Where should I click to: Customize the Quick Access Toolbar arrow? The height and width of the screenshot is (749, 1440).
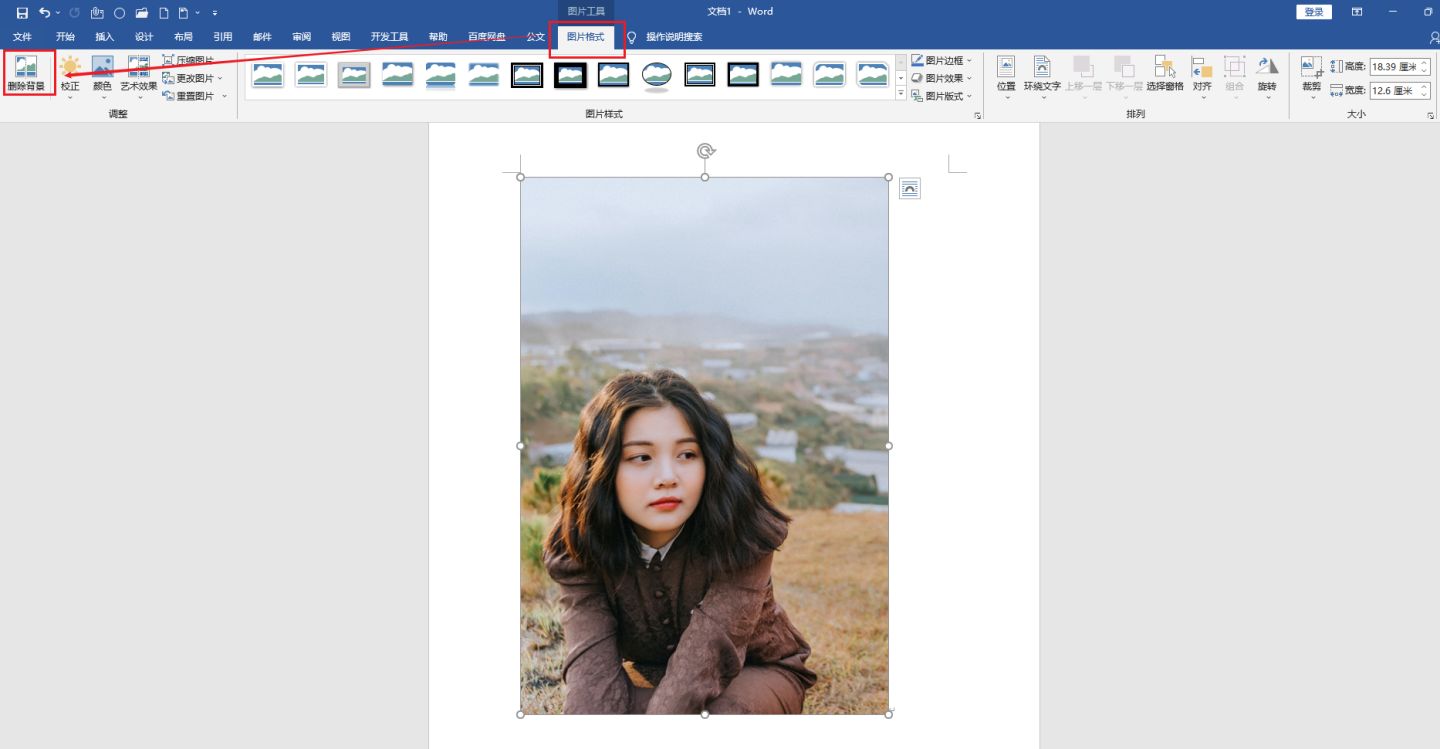[215, 13]
